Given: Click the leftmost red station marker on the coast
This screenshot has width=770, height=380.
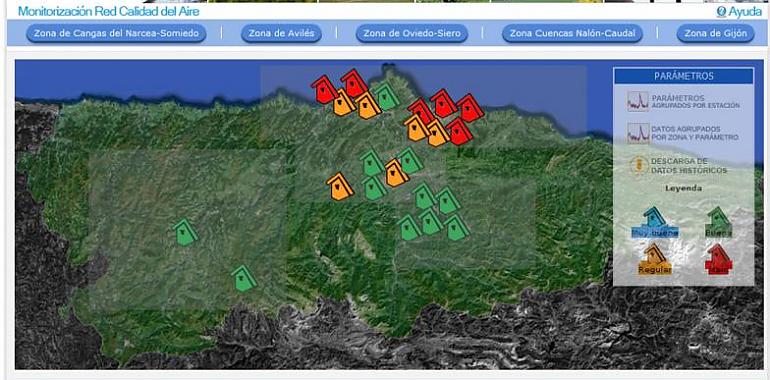Looking at the screenshot, I should pos(324,89).
